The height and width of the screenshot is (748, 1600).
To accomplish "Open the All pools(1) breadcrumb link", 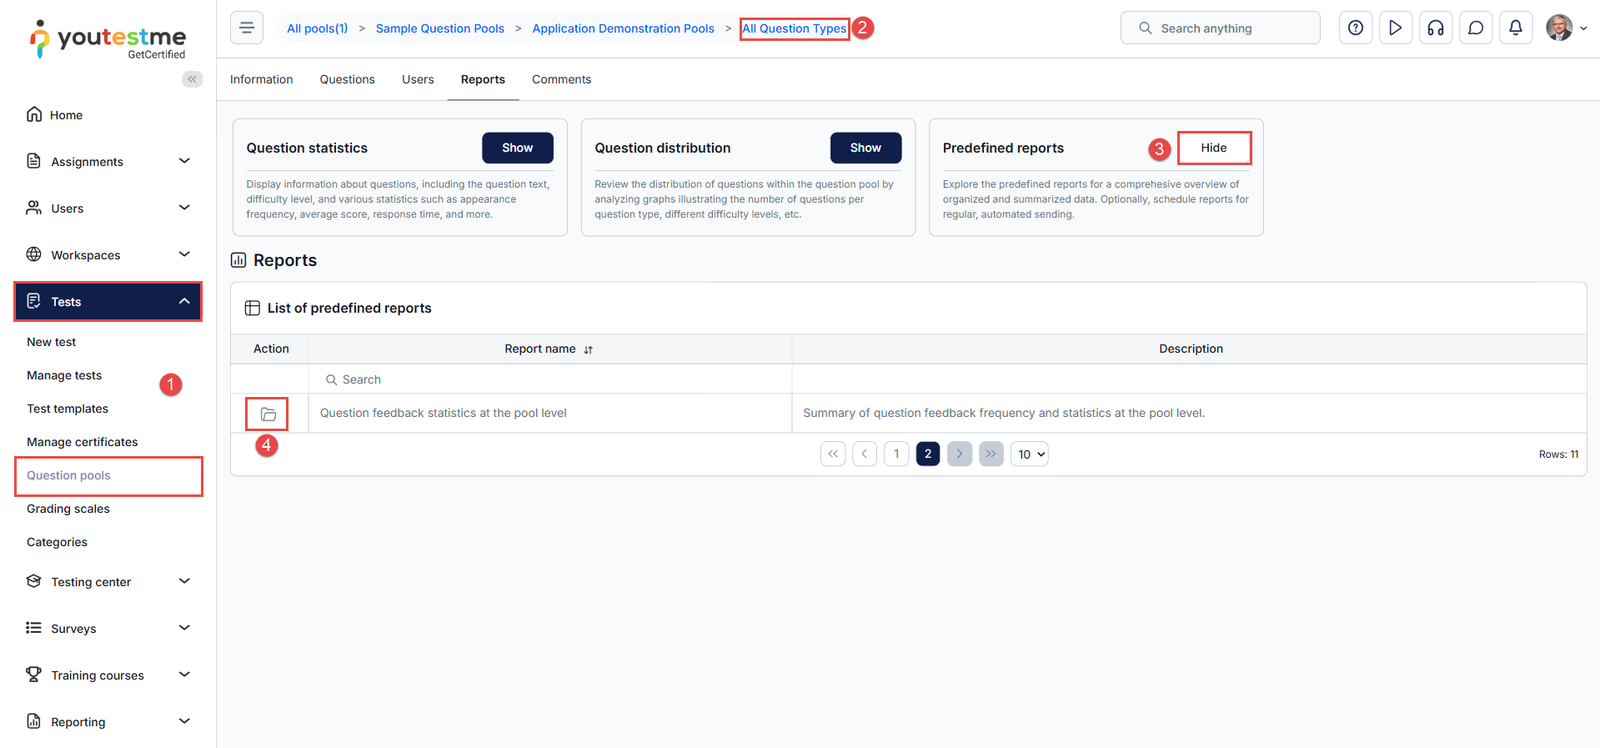I will click(x=317, y=29).
